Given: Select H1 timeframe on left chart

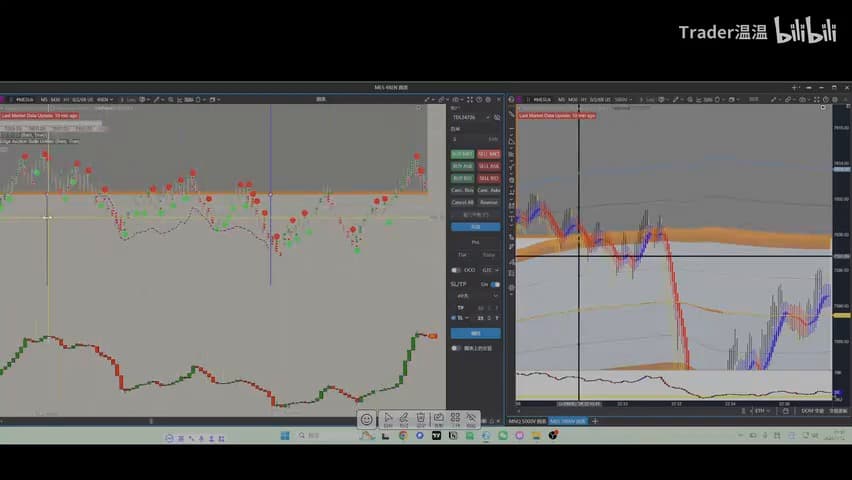Looking at the screenshot, I should coord(66,99).
